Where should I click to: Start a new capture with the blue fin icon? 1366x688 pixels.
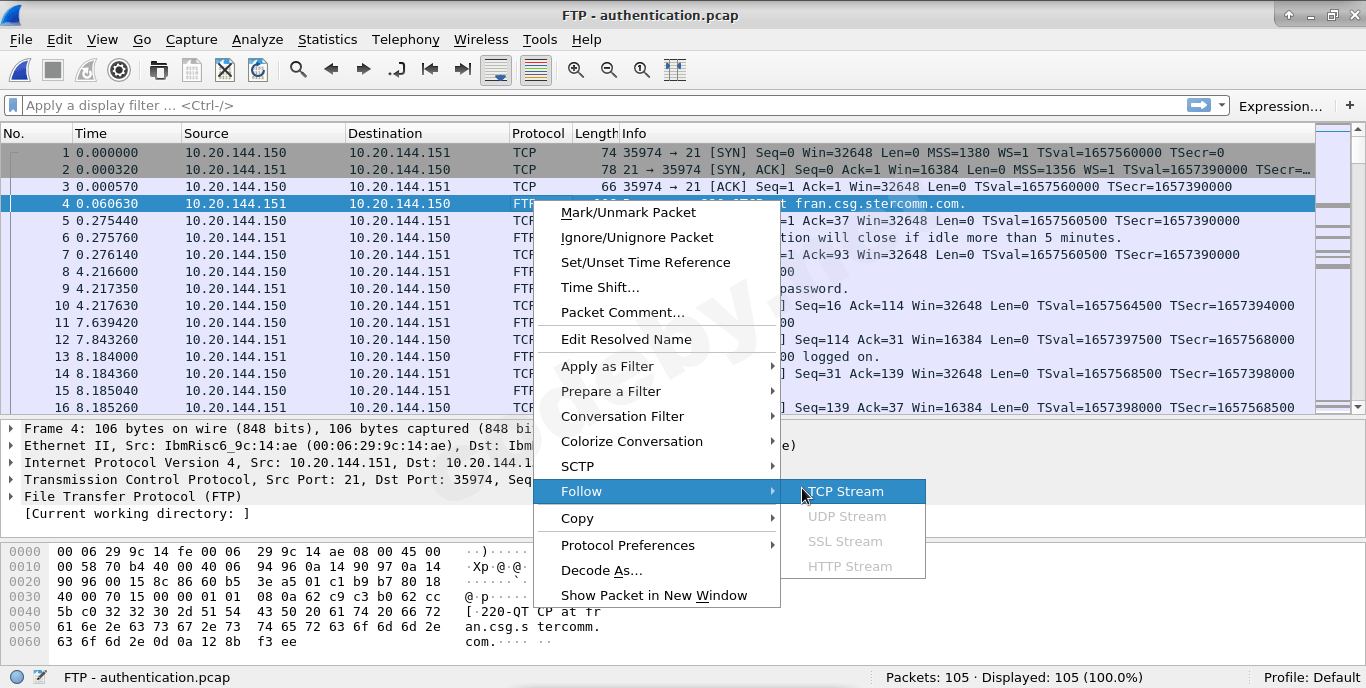[18, 70]
